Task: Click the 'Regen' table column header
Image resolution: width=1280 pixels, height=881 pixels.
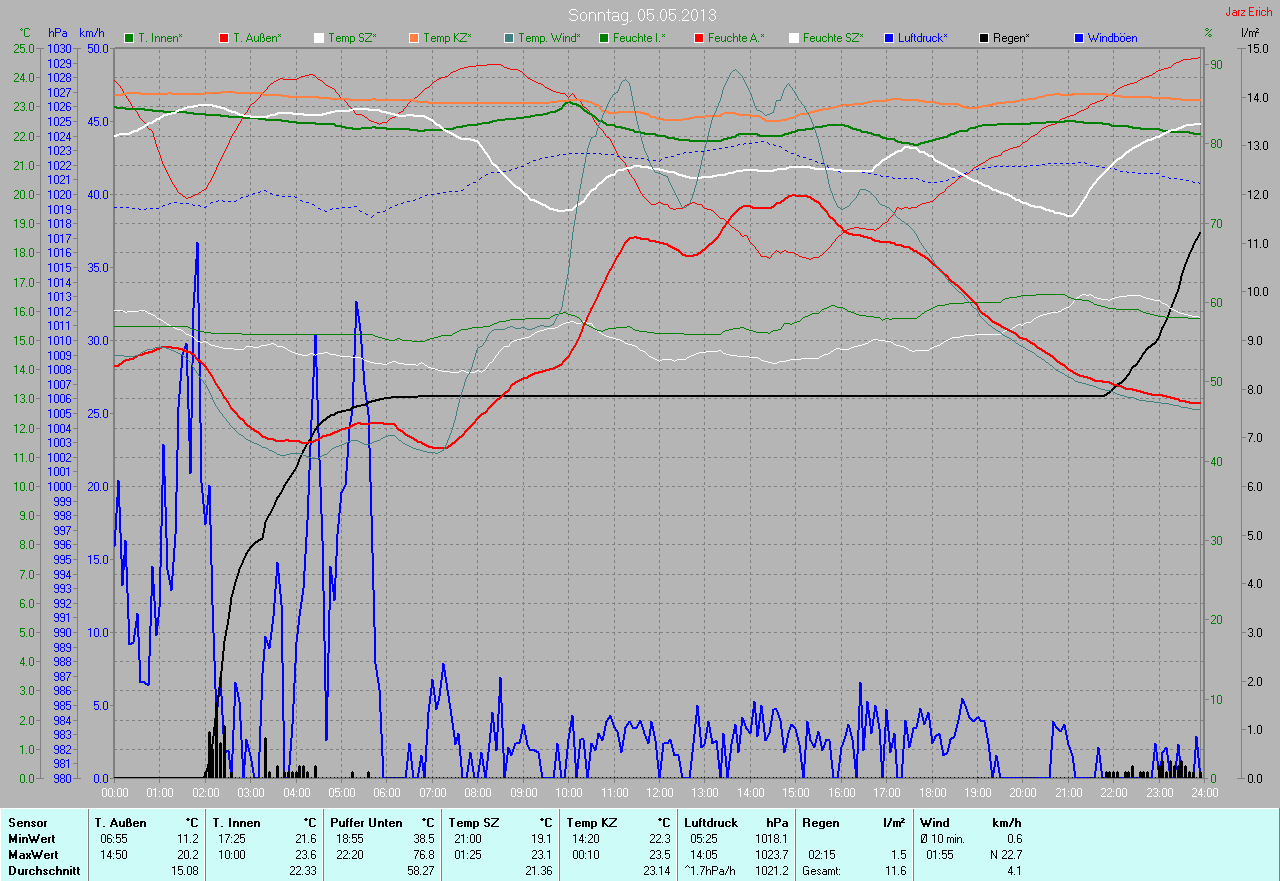Action: pos(820,822)
